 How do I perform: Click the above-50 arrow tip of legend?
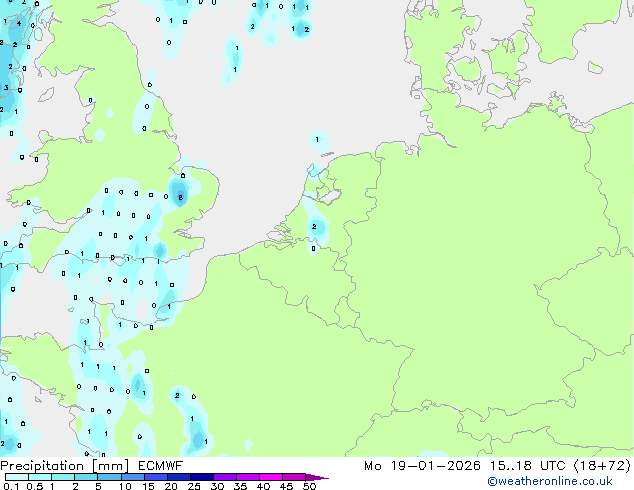click(317, 477)
